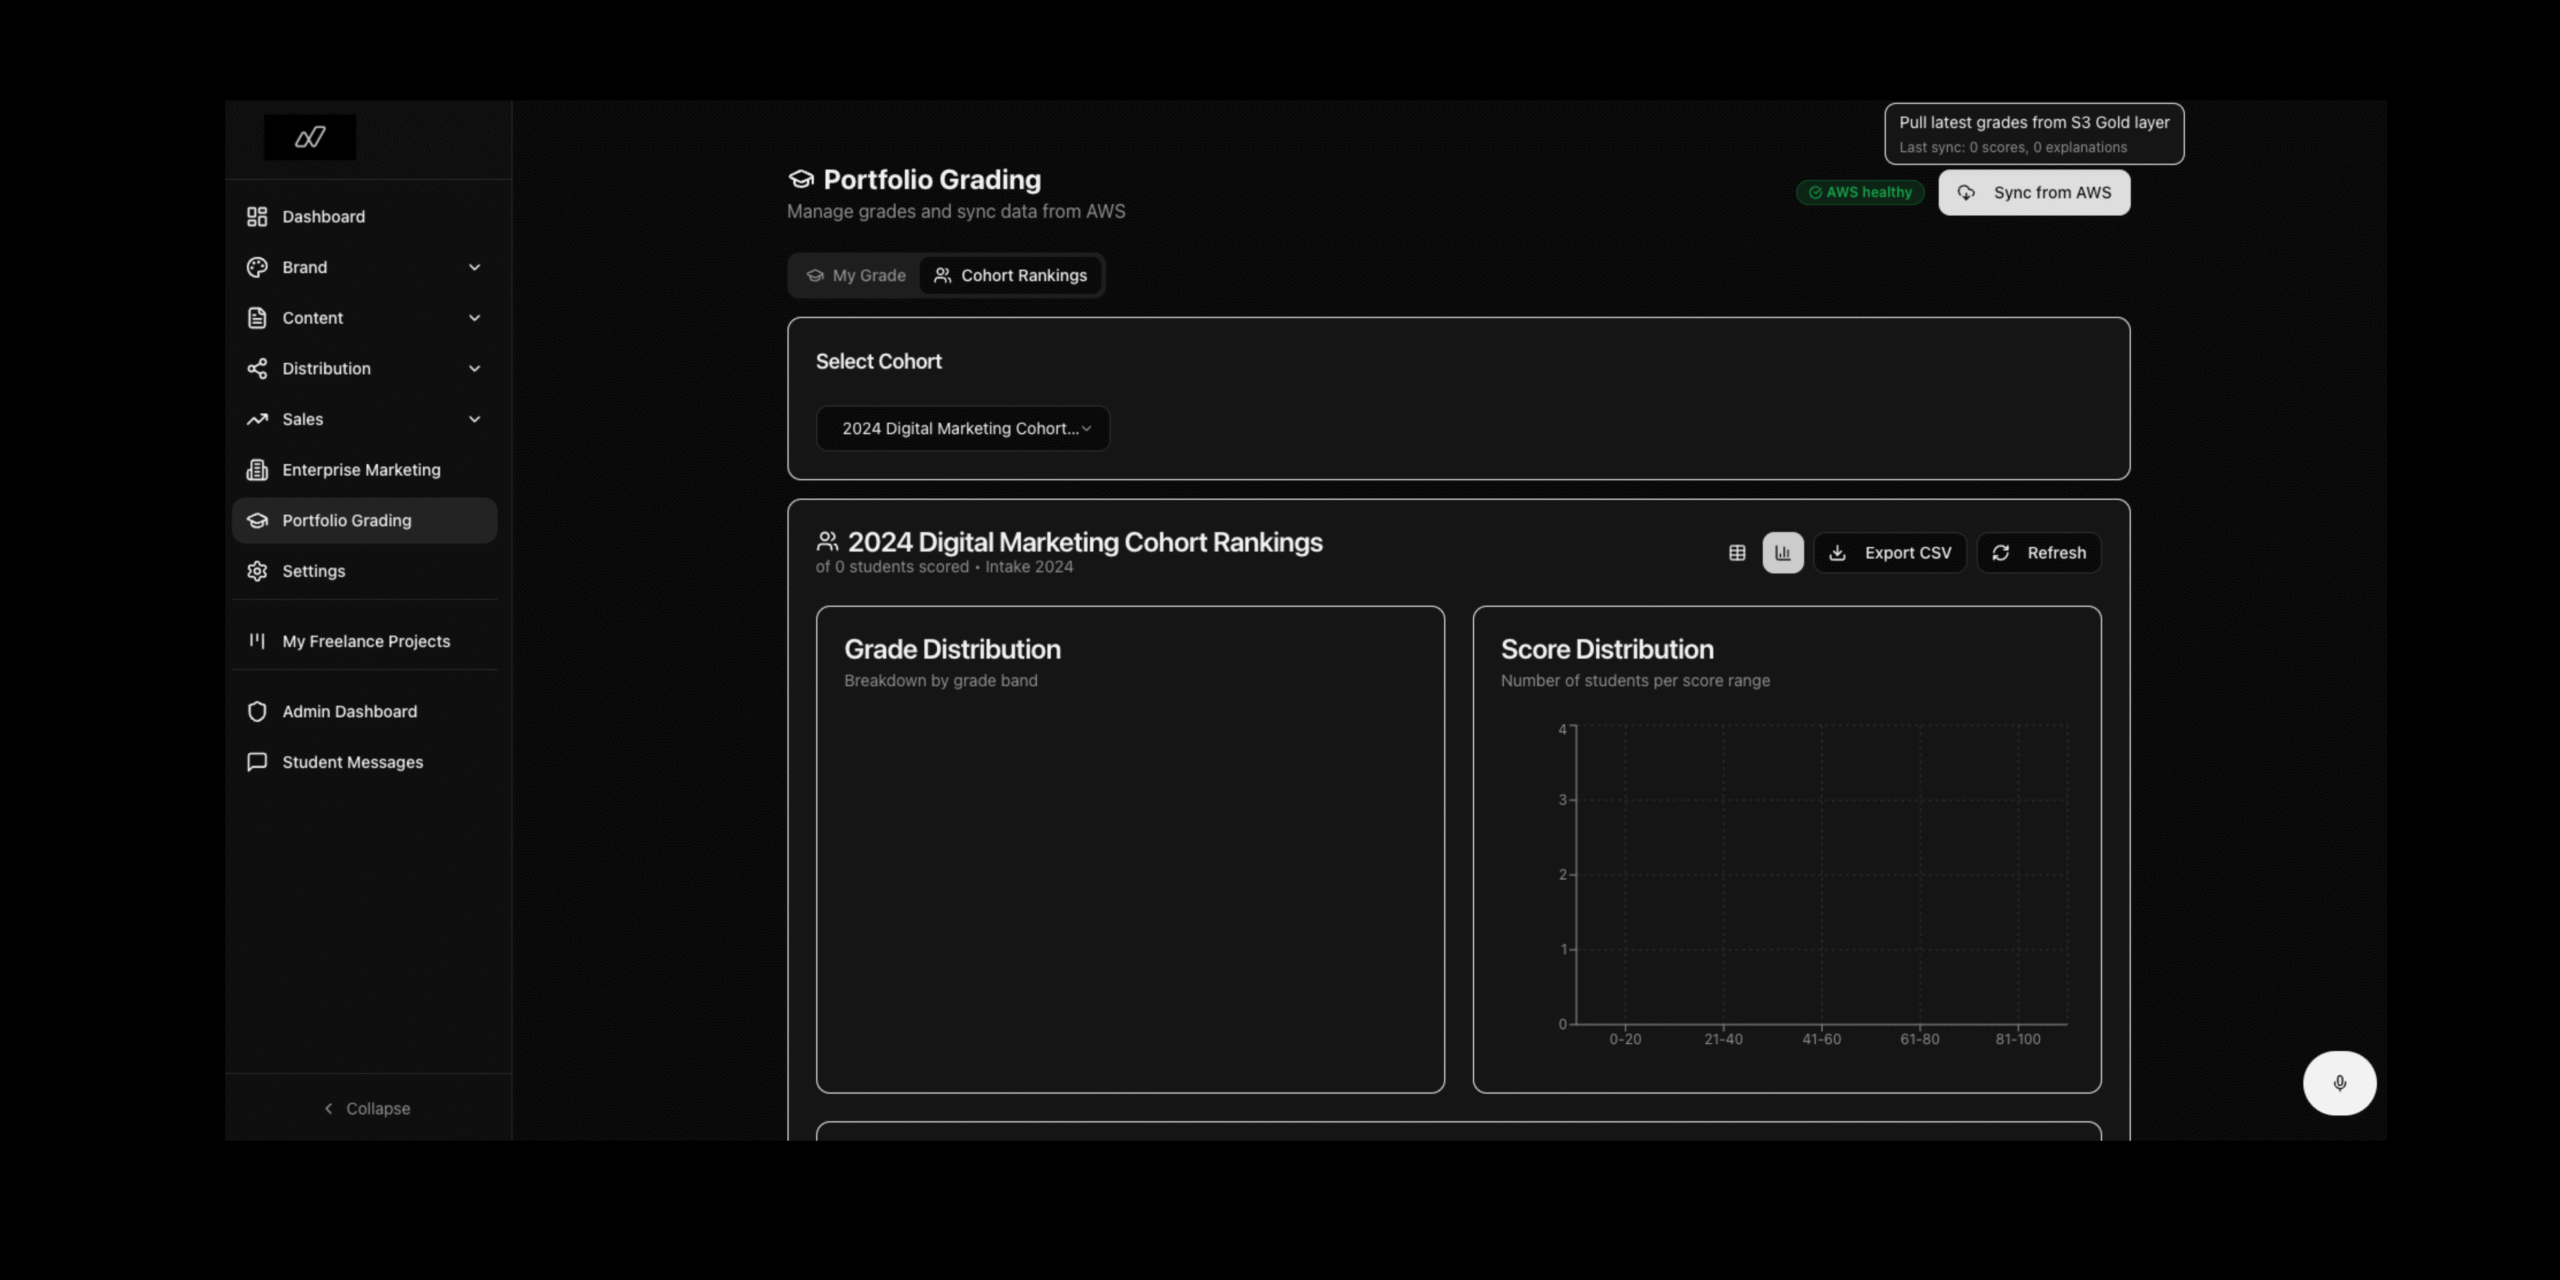Viewport: 2560px width, 1280px height.
Task: Open Student Messages chat icon
Action: [x=257, y=761]
